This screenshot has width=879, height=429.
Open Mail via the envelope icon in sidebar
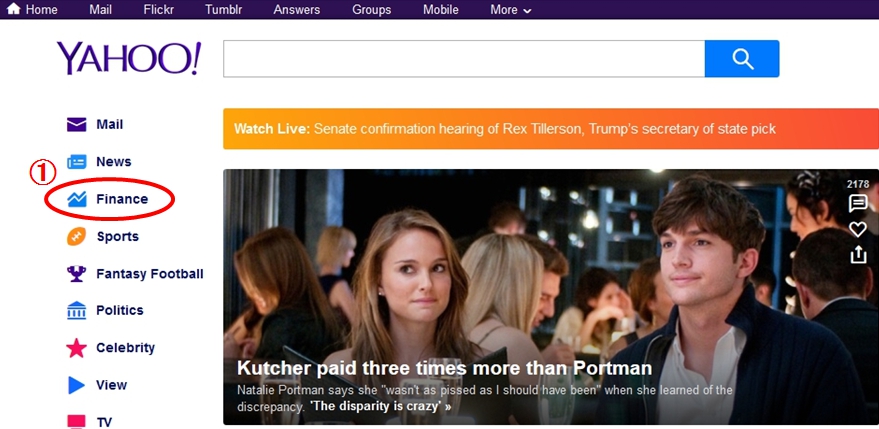point(76,124)
